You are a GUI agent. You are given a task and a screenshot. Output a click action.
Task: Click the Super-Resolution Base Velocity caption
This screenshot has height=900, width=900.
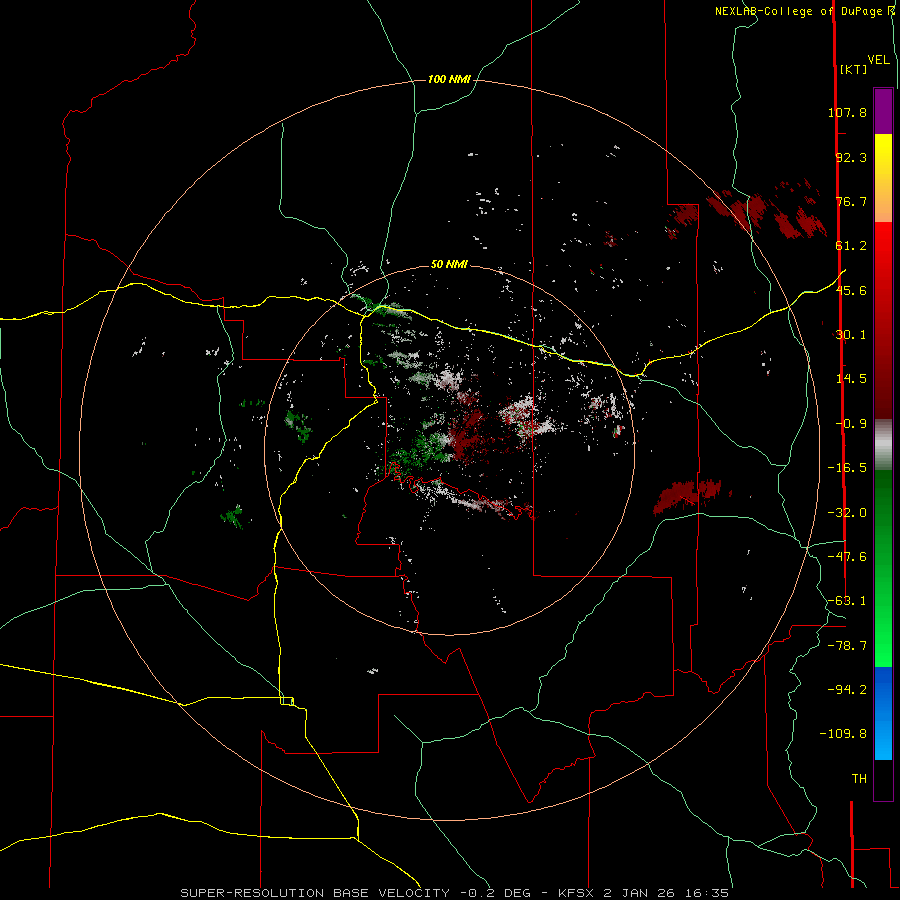pos(455,893)
